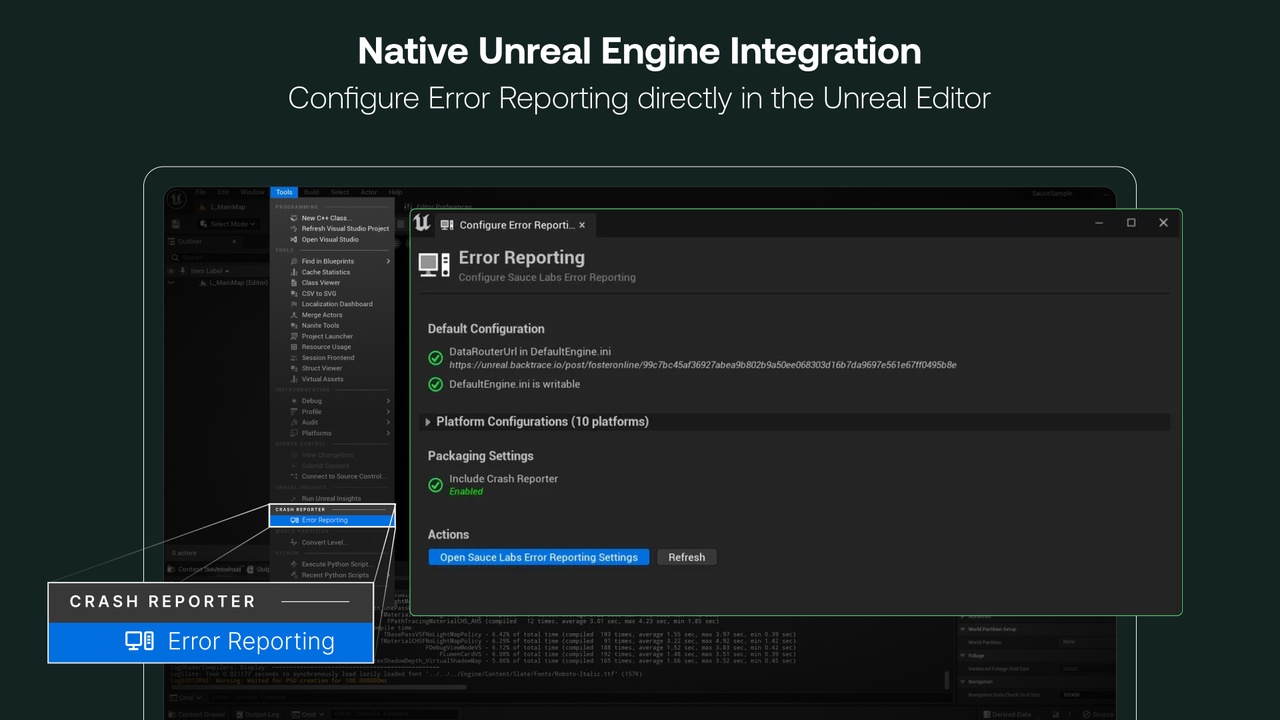Switch to the L_MainMap tab
1280x720 pixels.
pyautogui.click(x=222, y=207)
